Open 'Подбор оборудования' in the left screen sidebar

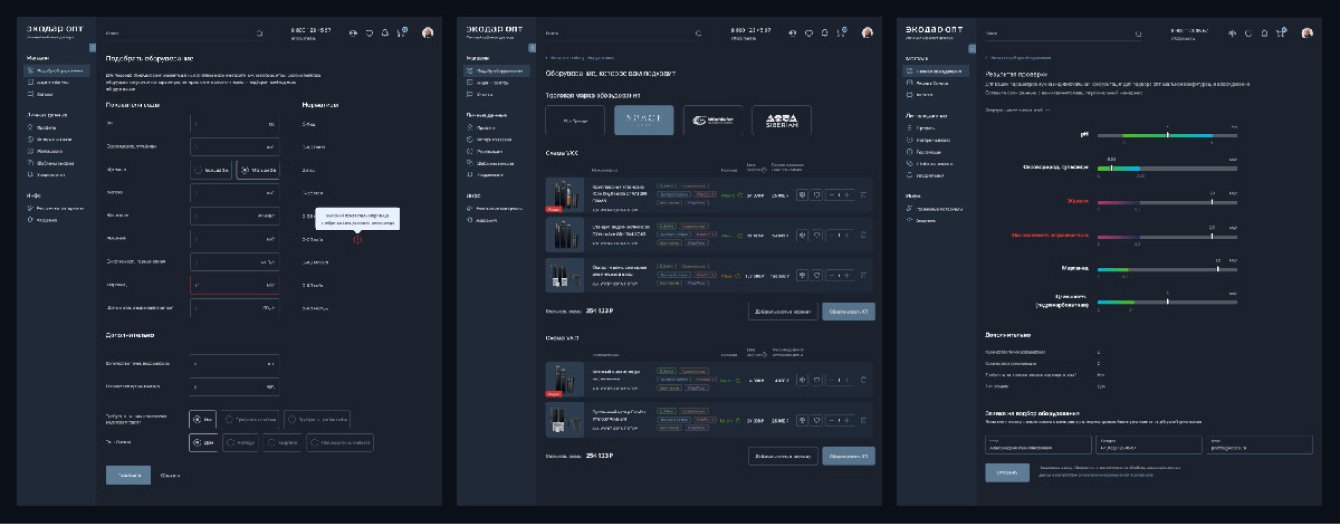point(57,71)
